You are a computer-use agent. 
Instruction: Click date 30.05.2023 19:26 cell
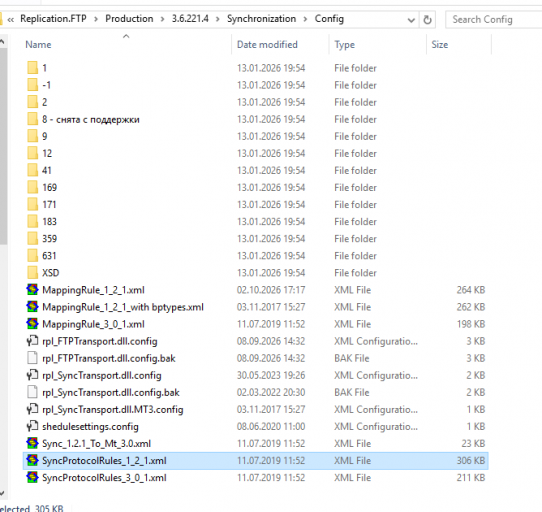pos(271,375)
